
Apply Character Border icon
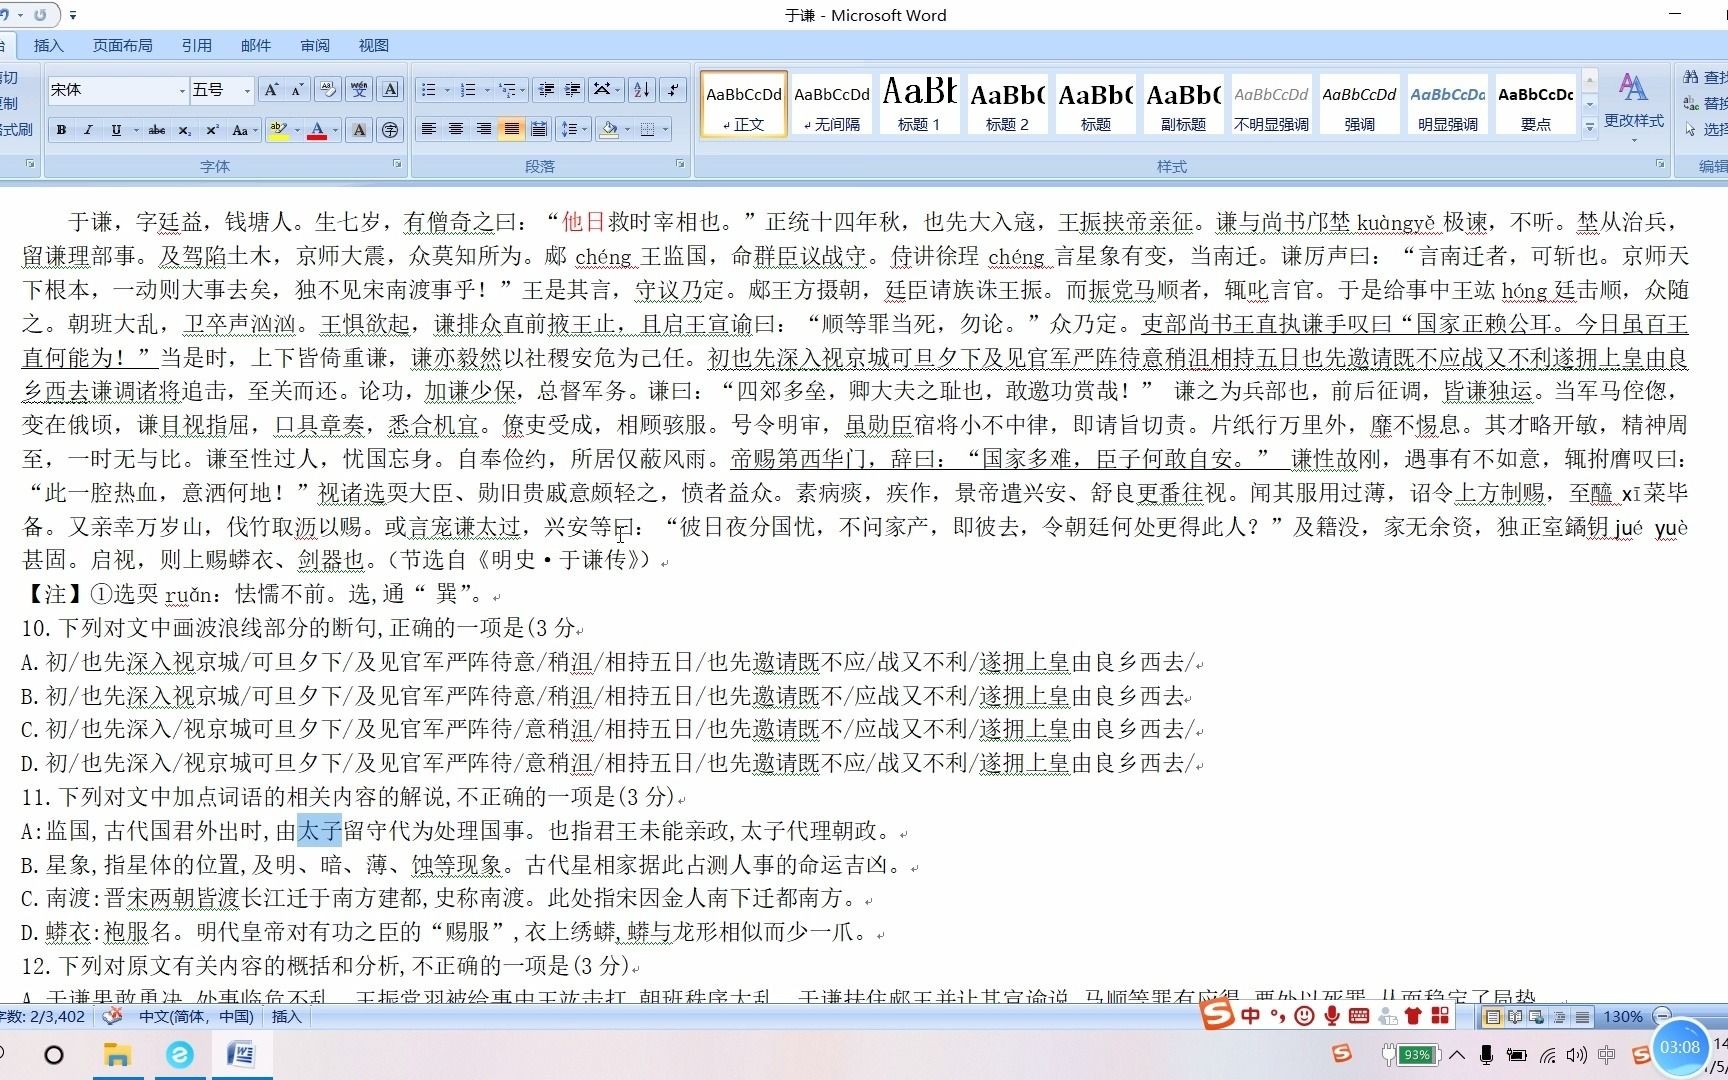pos(391,90)
